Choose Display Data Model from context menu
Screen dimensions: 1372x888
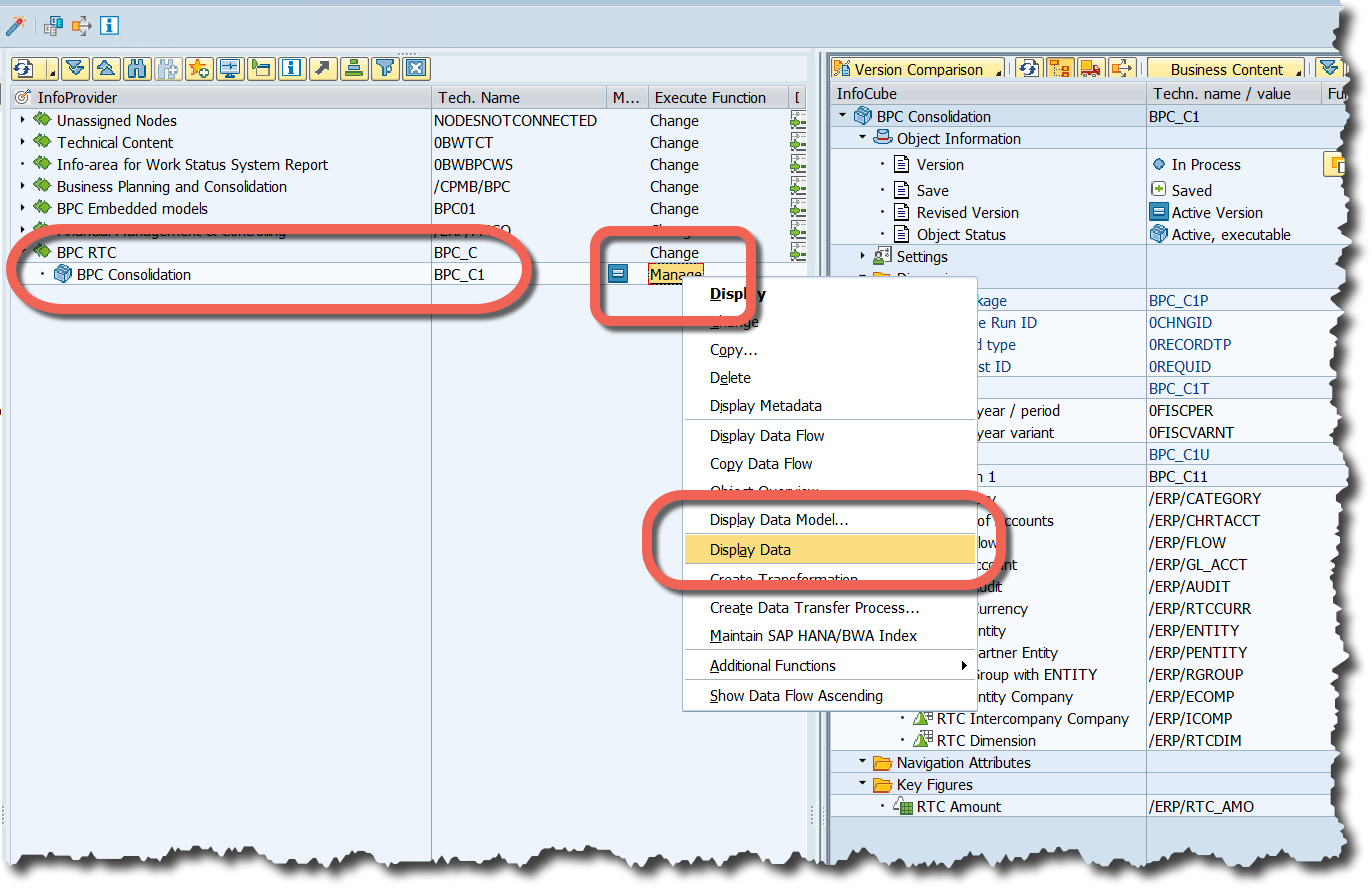click(x=779, y=520)
